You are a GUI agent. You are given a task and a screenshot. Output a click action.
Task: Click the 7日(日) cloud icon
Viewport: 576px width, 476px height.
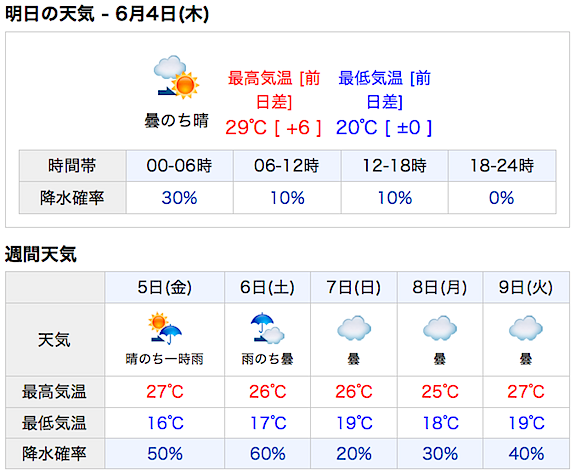(354, 328)
